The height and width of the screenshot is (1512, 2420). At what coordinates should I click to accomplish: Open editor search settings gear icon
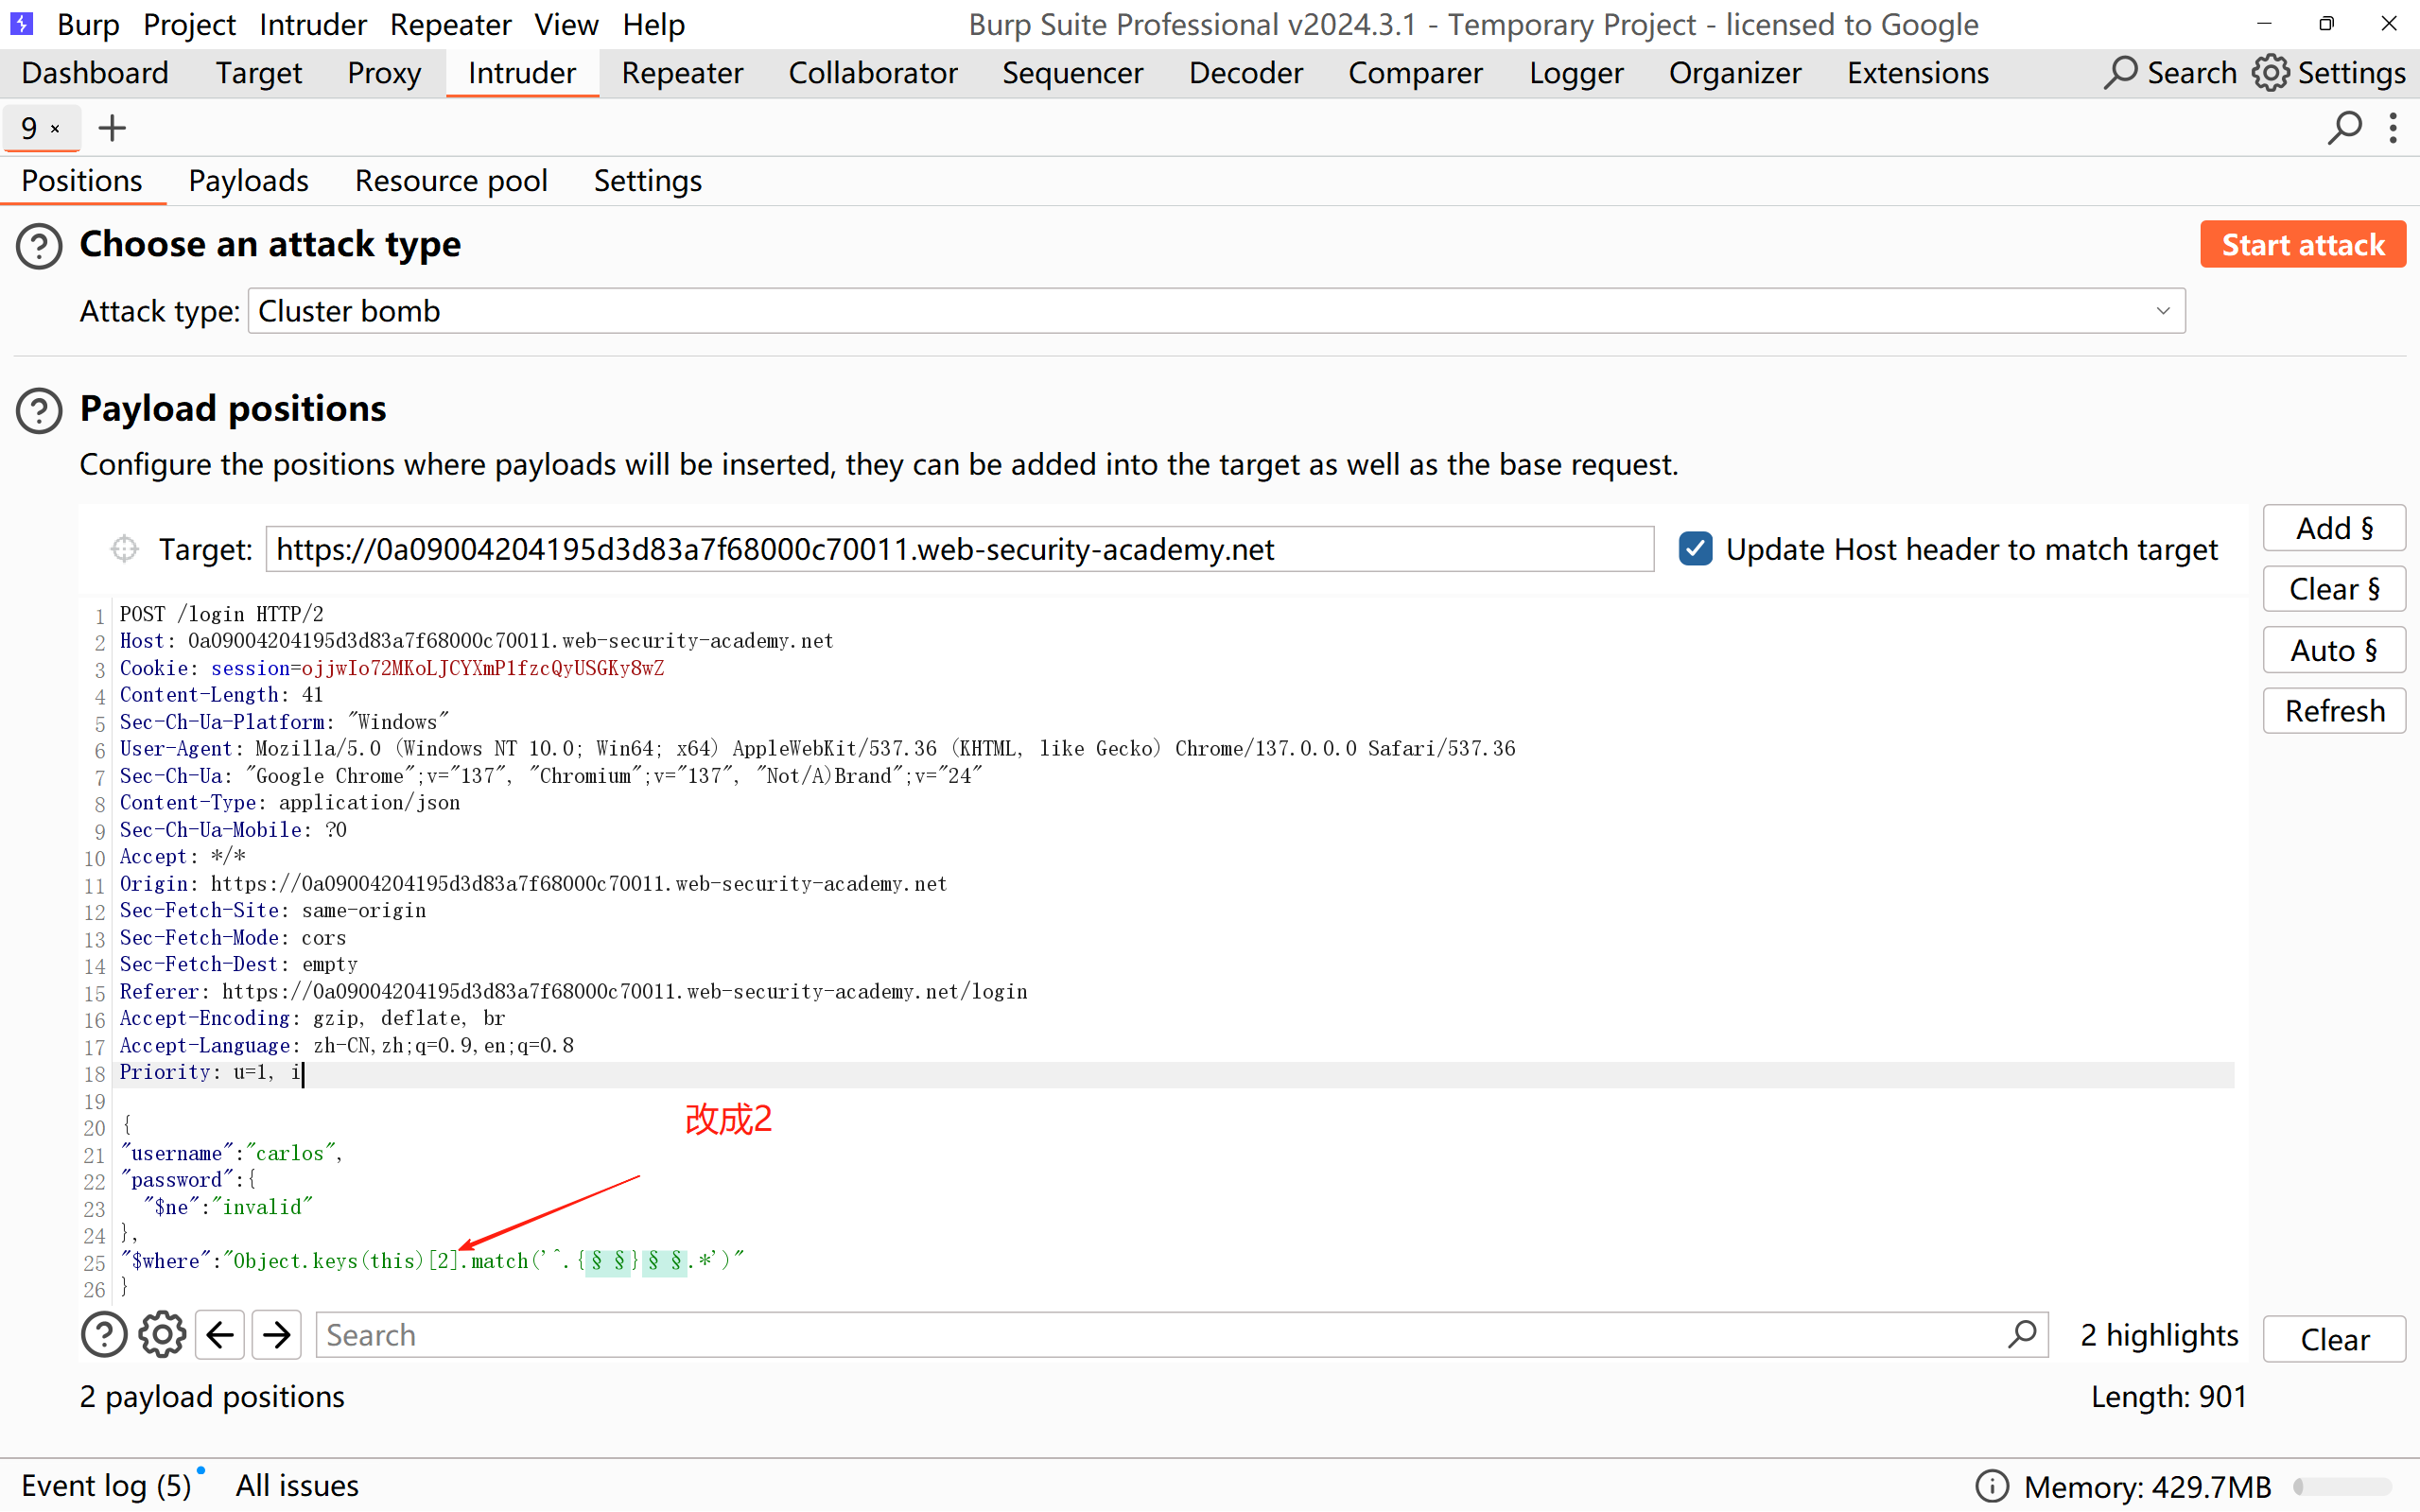161,1335
